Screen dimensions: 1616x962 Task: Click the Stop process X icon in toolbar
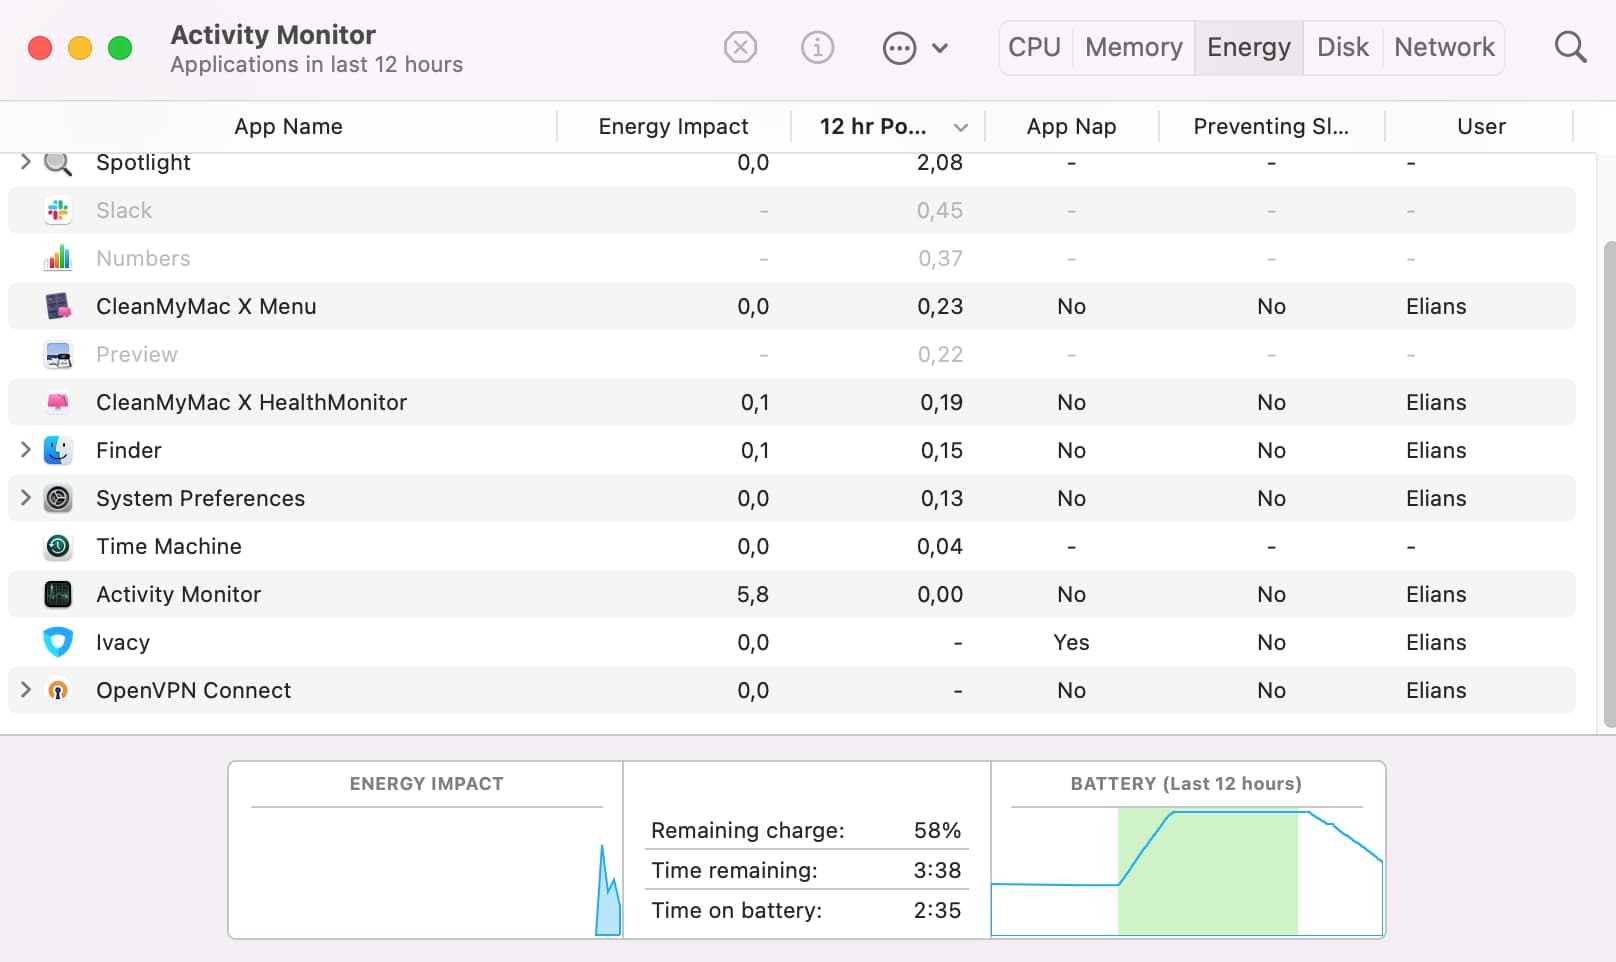pyautogui.click(x=740, y=47)
